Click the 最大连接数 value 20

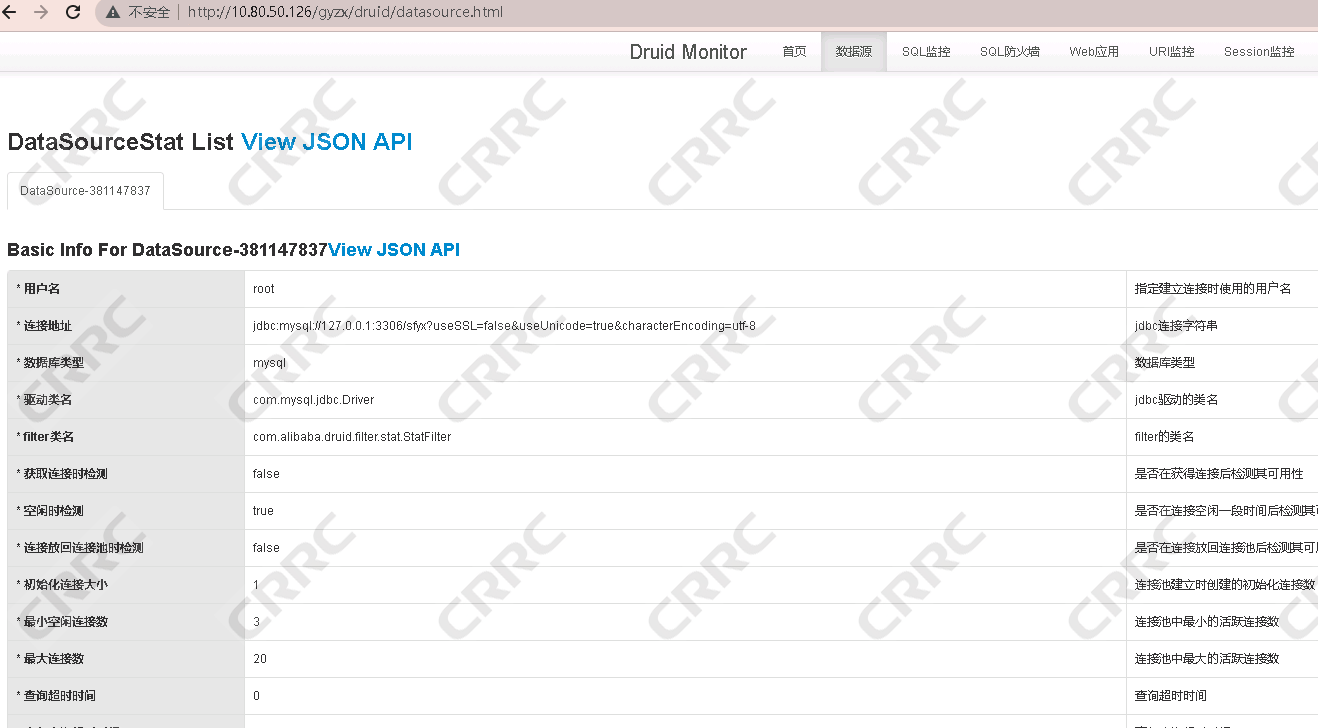point(260,659)
